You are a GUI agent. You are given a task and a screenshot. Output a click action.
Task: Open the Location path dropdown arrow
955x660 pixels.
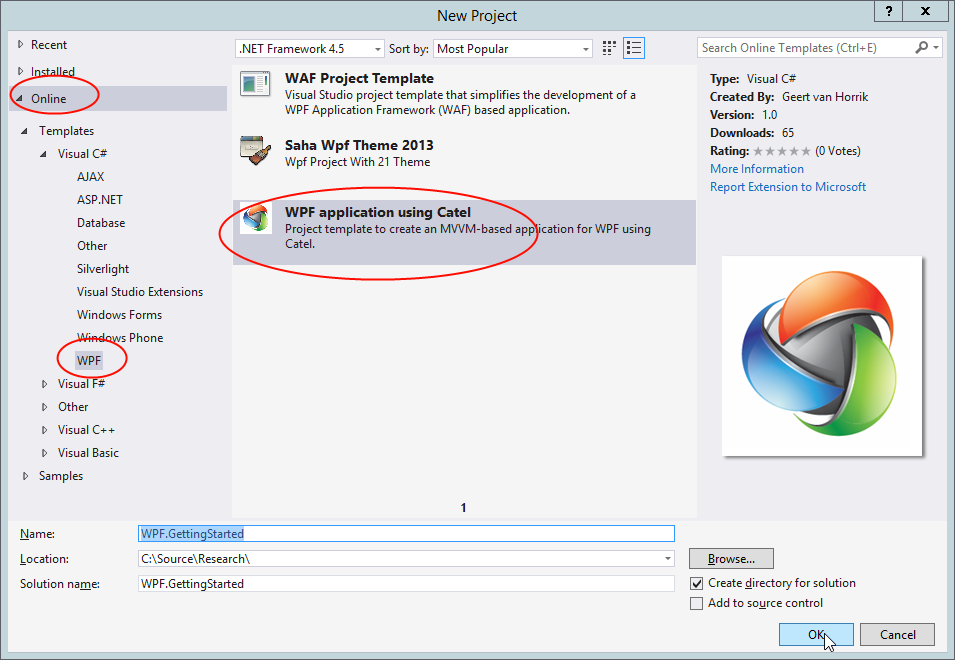[668, 558]
